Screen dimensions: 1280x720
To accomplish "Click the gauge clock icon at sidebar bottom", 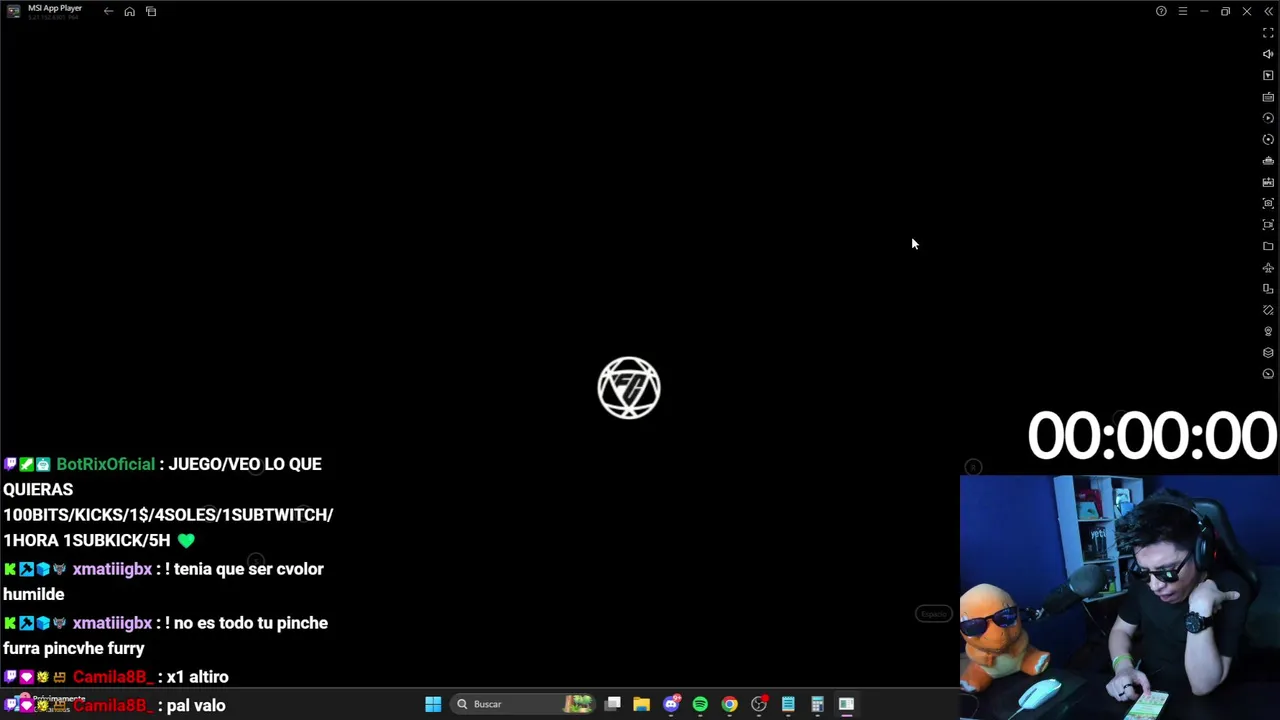I will (1268, 374).
